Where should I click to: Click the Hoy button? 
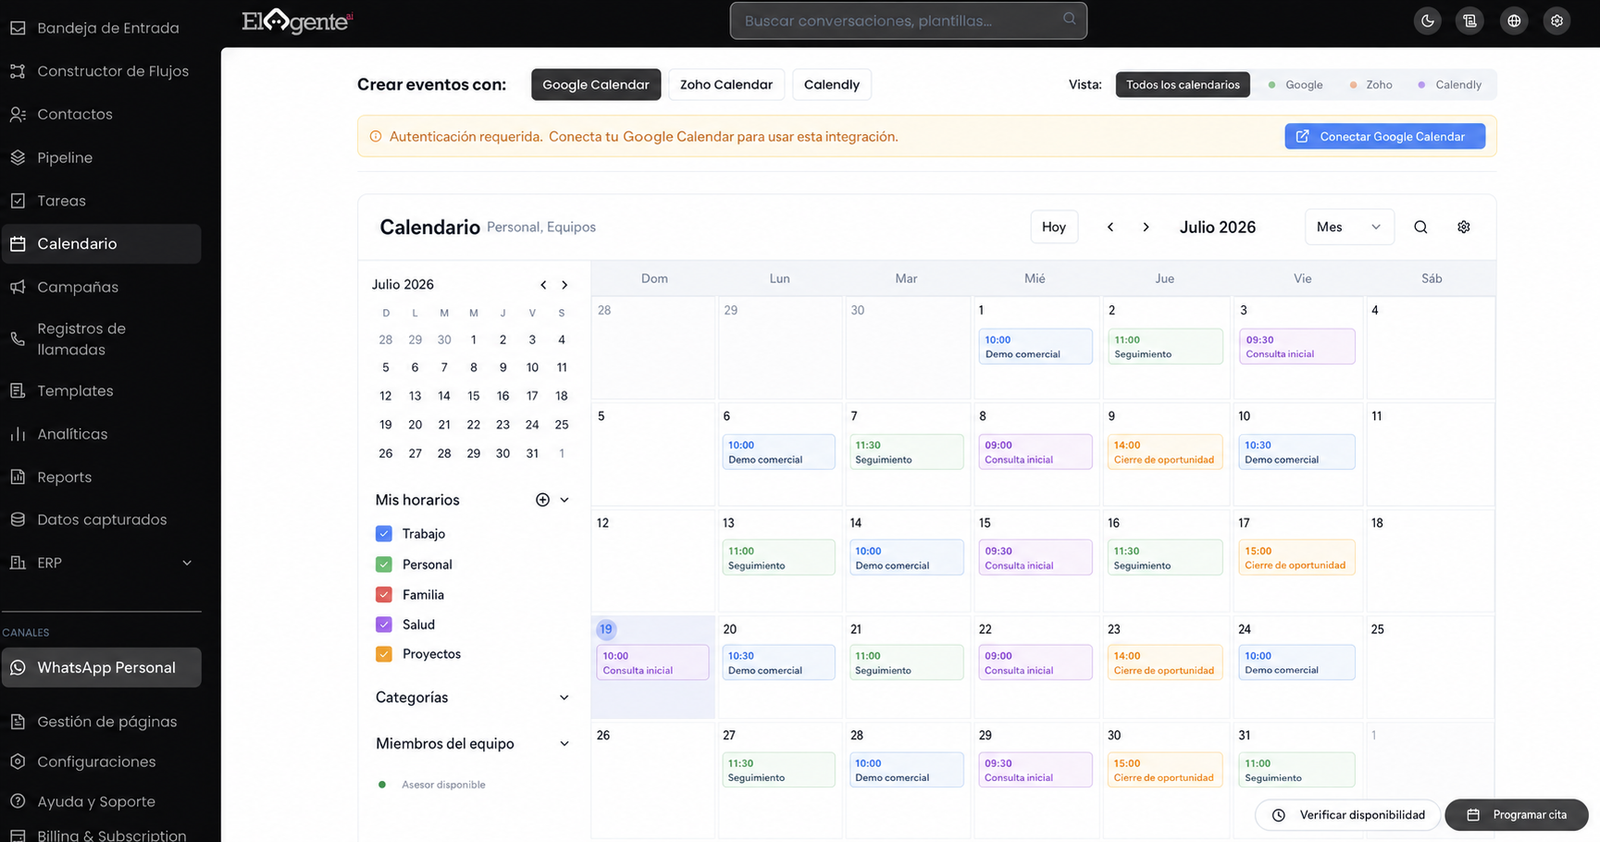[x=1054, y=227]
